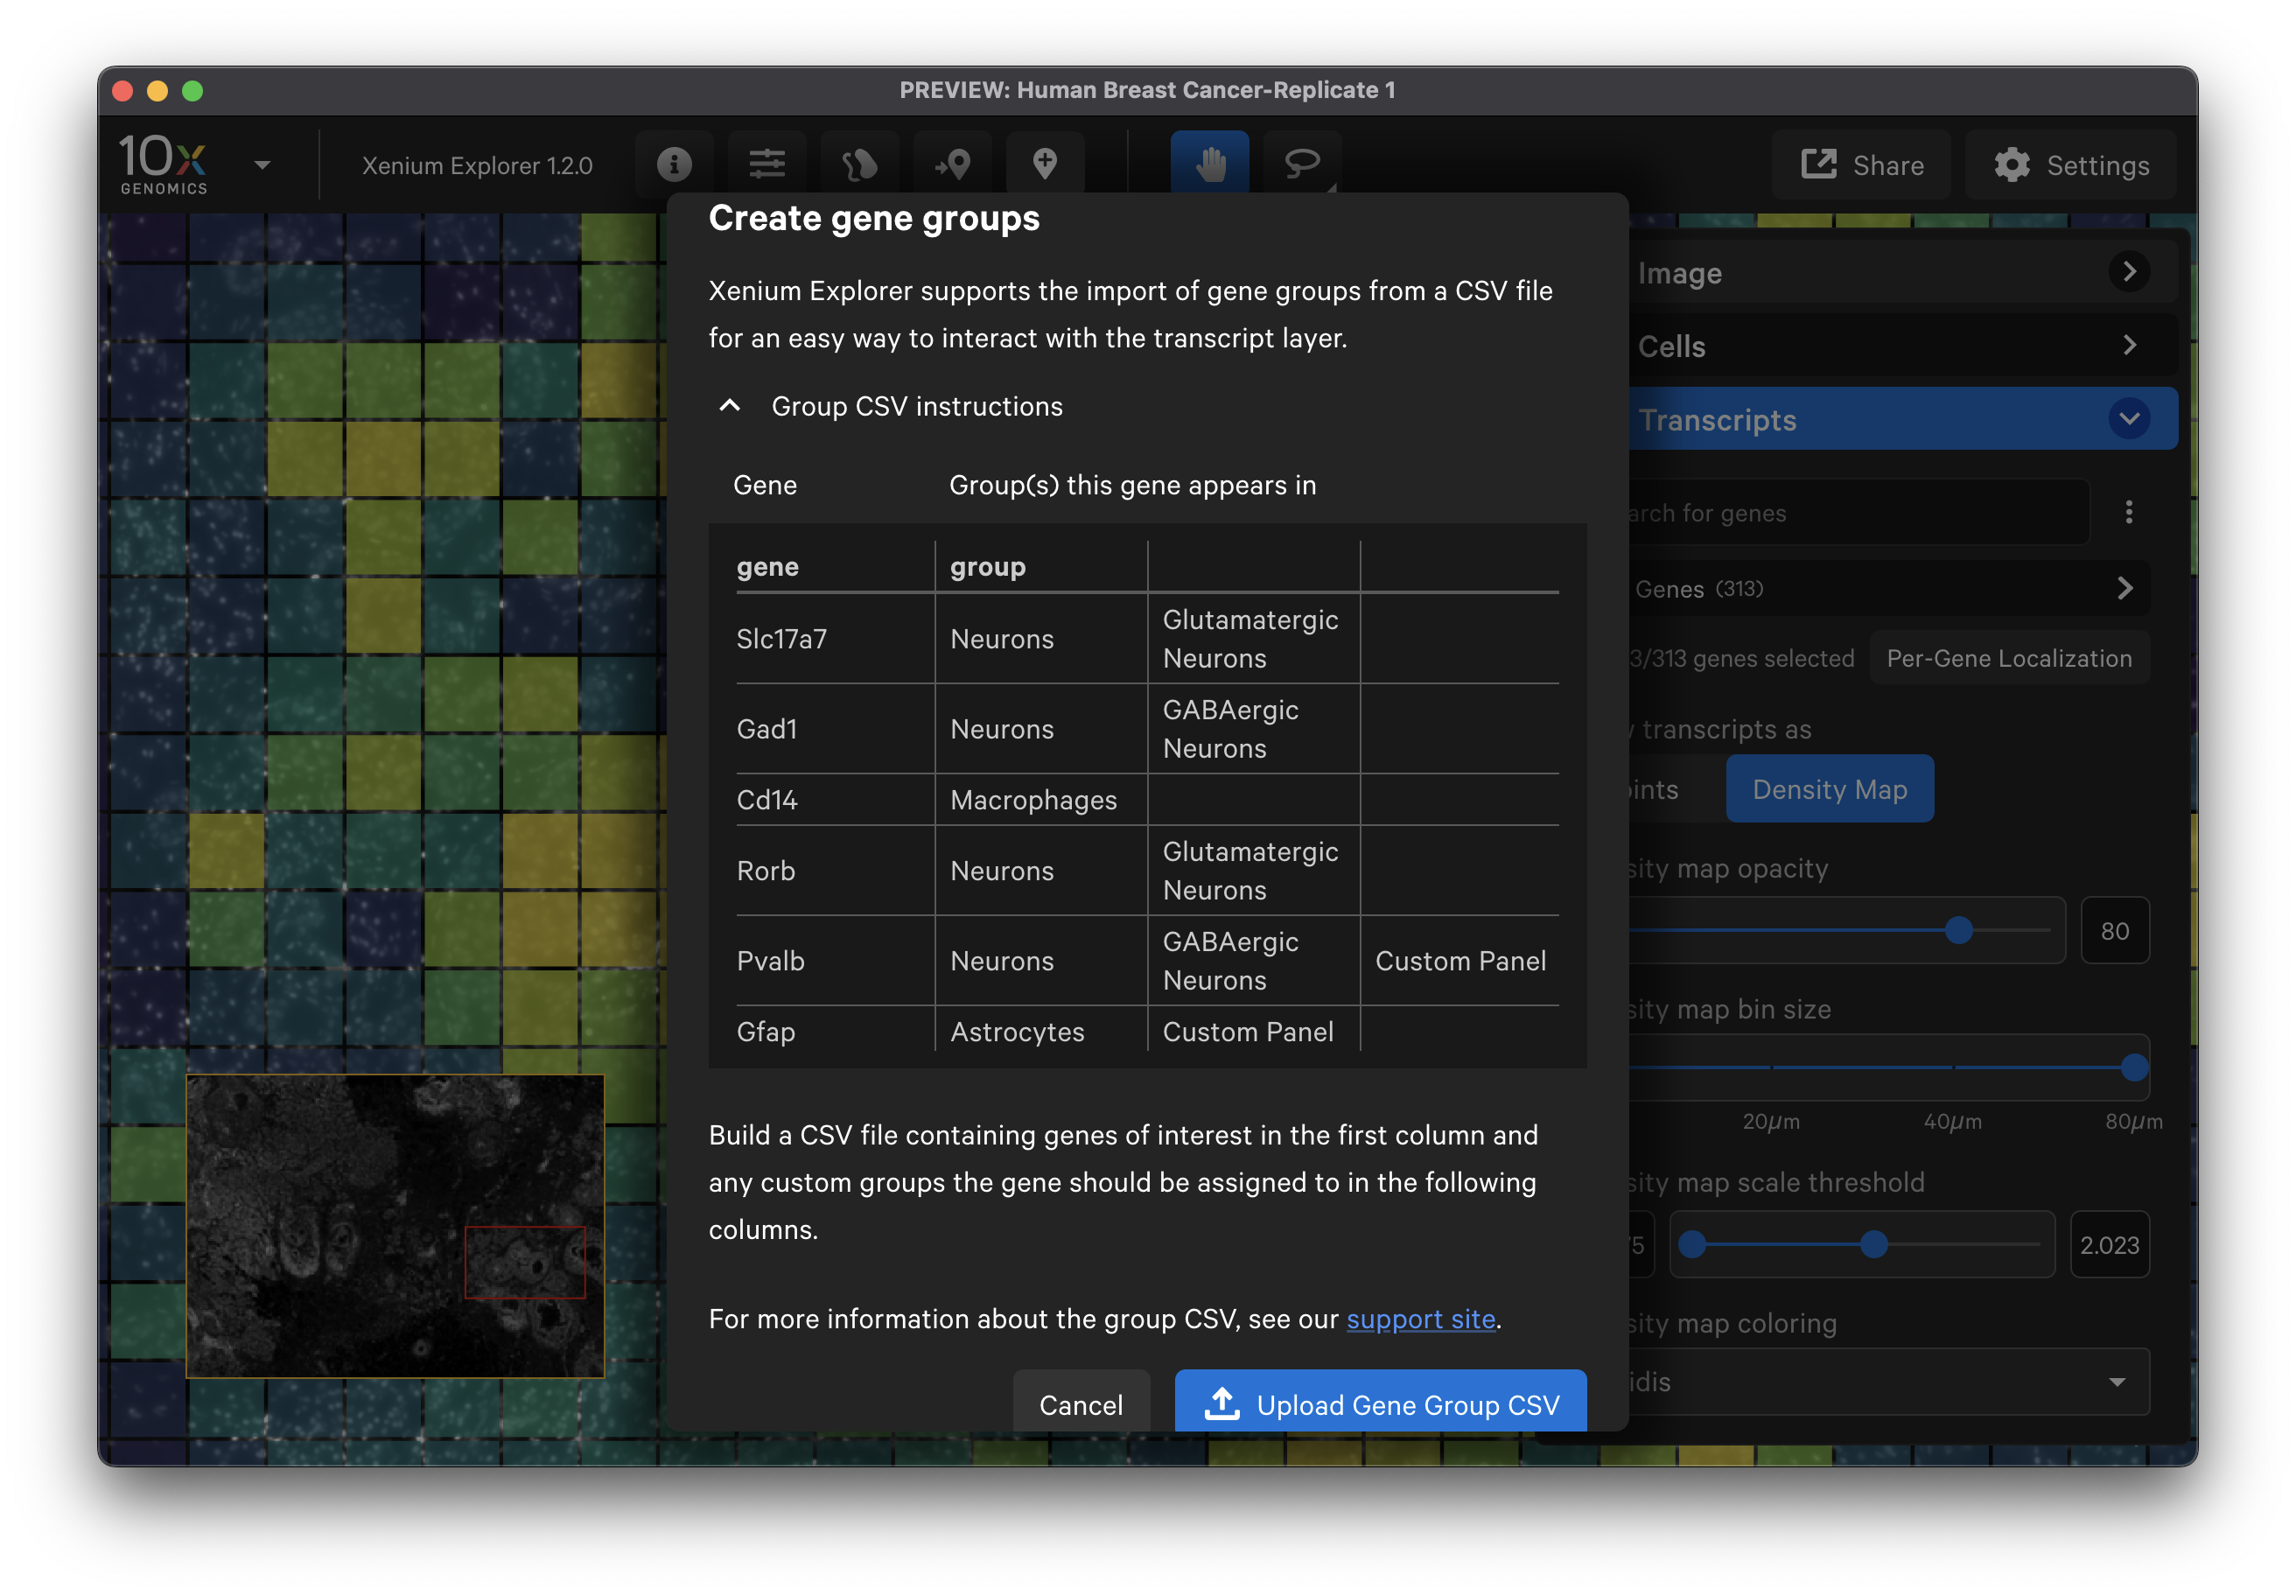Screen dimensions: 2296x1596
Task: Collapse the Transcripts panel section
Action: [x=1904, y=419]
